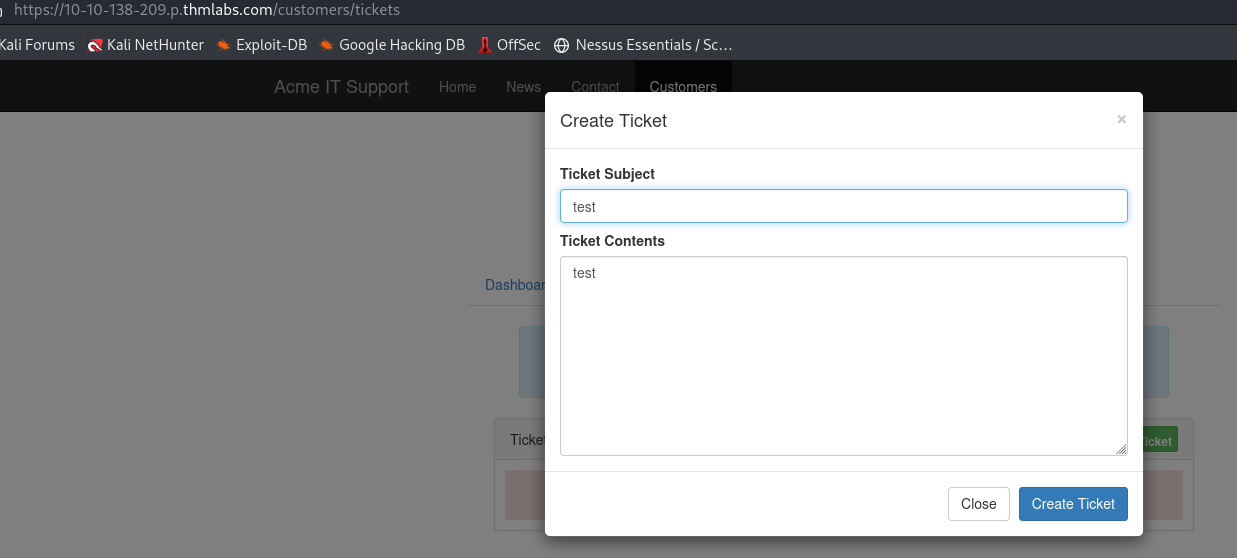Select the Customers navigation item
1237x558 pixels.
click(x=683, y=86)
